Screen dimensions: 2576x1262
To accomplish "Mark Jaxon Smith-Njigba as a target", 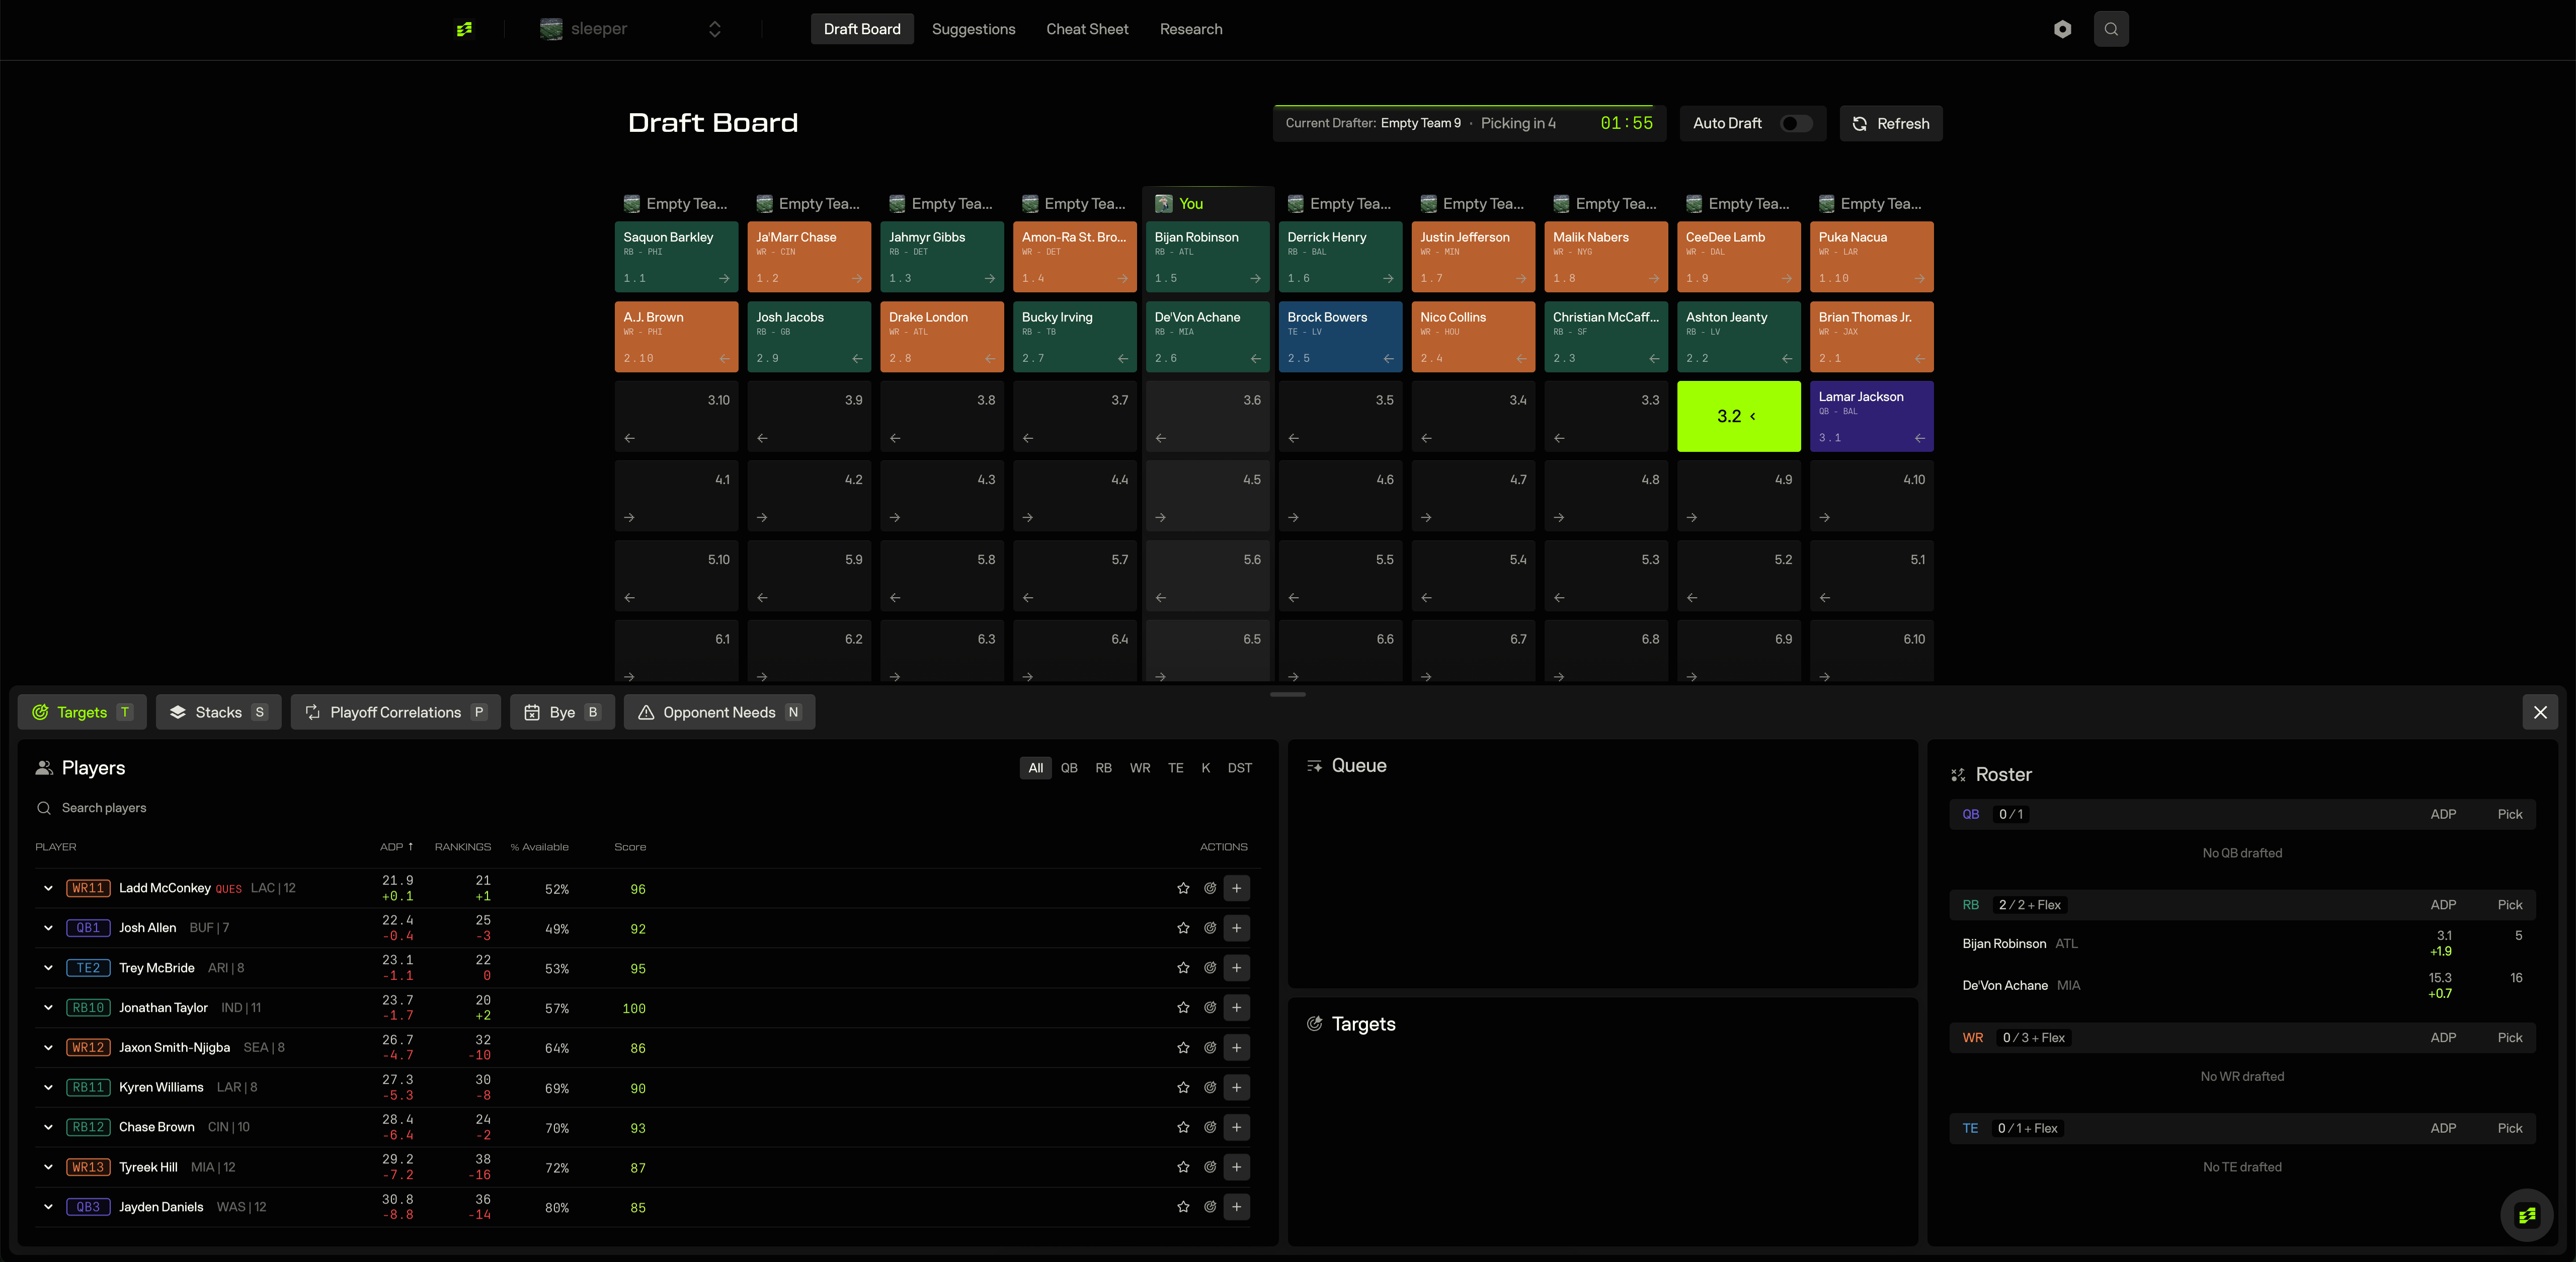I will 1210,1048.
